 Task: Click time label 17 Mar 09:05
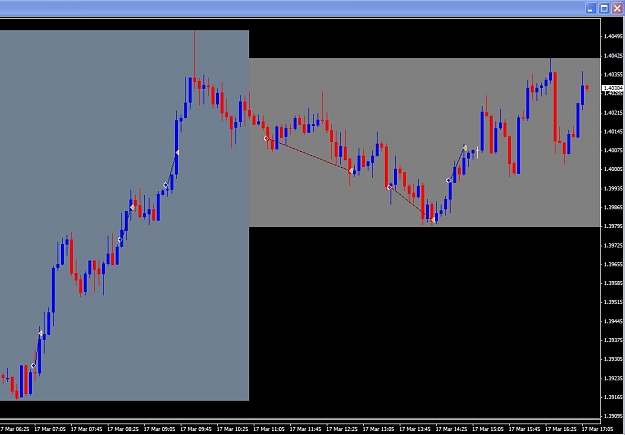(159, 429)
